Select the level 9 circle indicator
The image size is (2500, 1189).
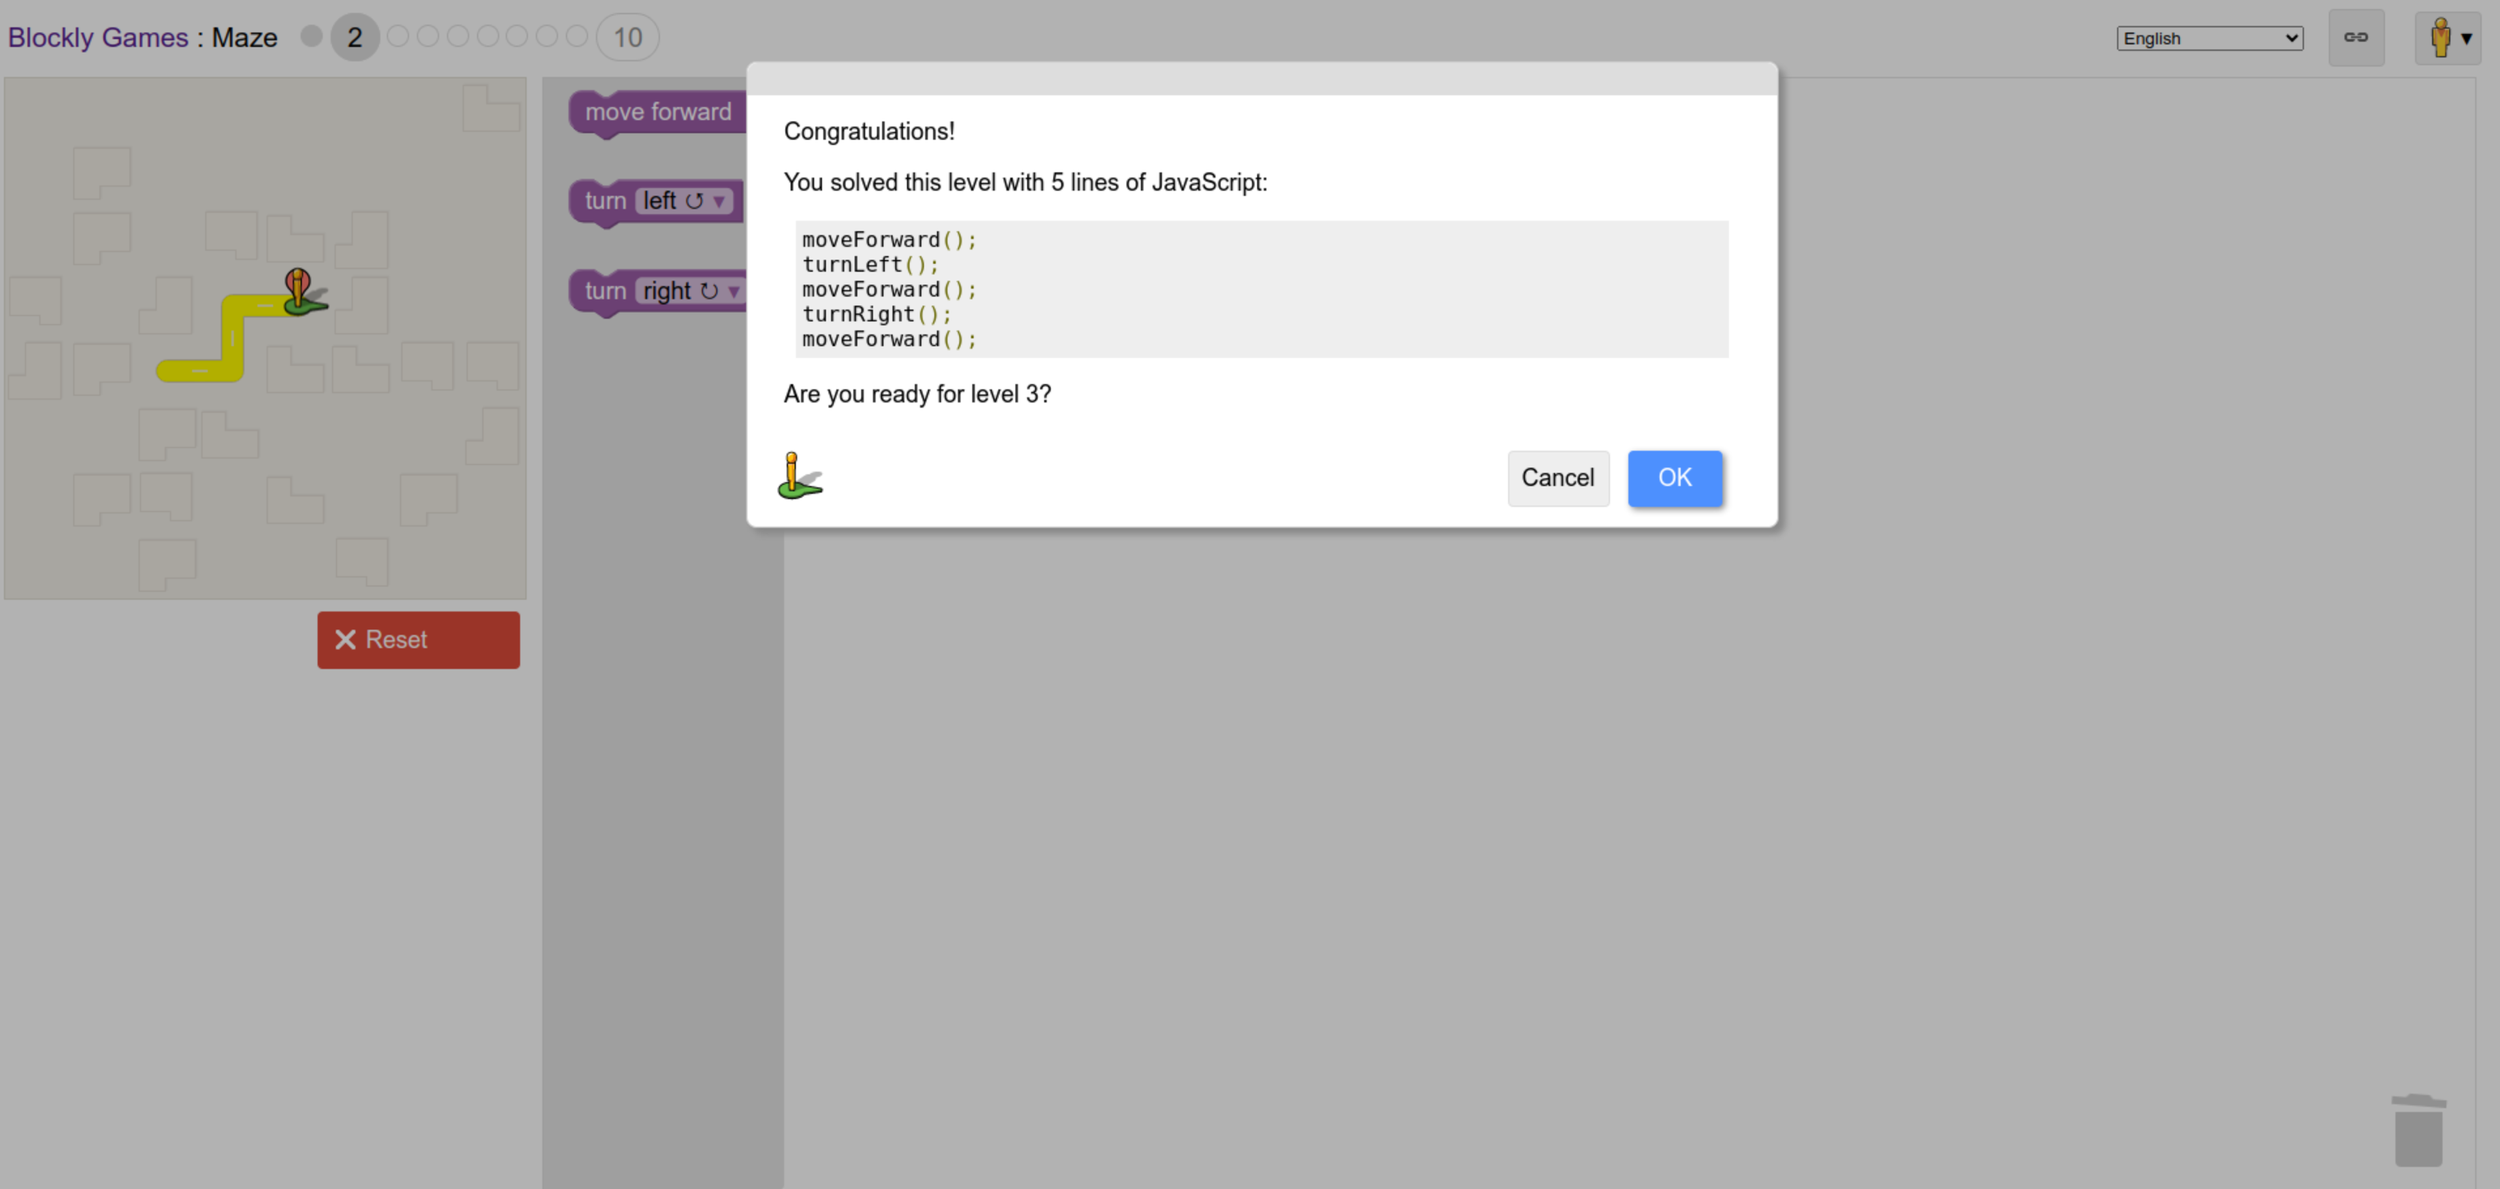[577, 37]
